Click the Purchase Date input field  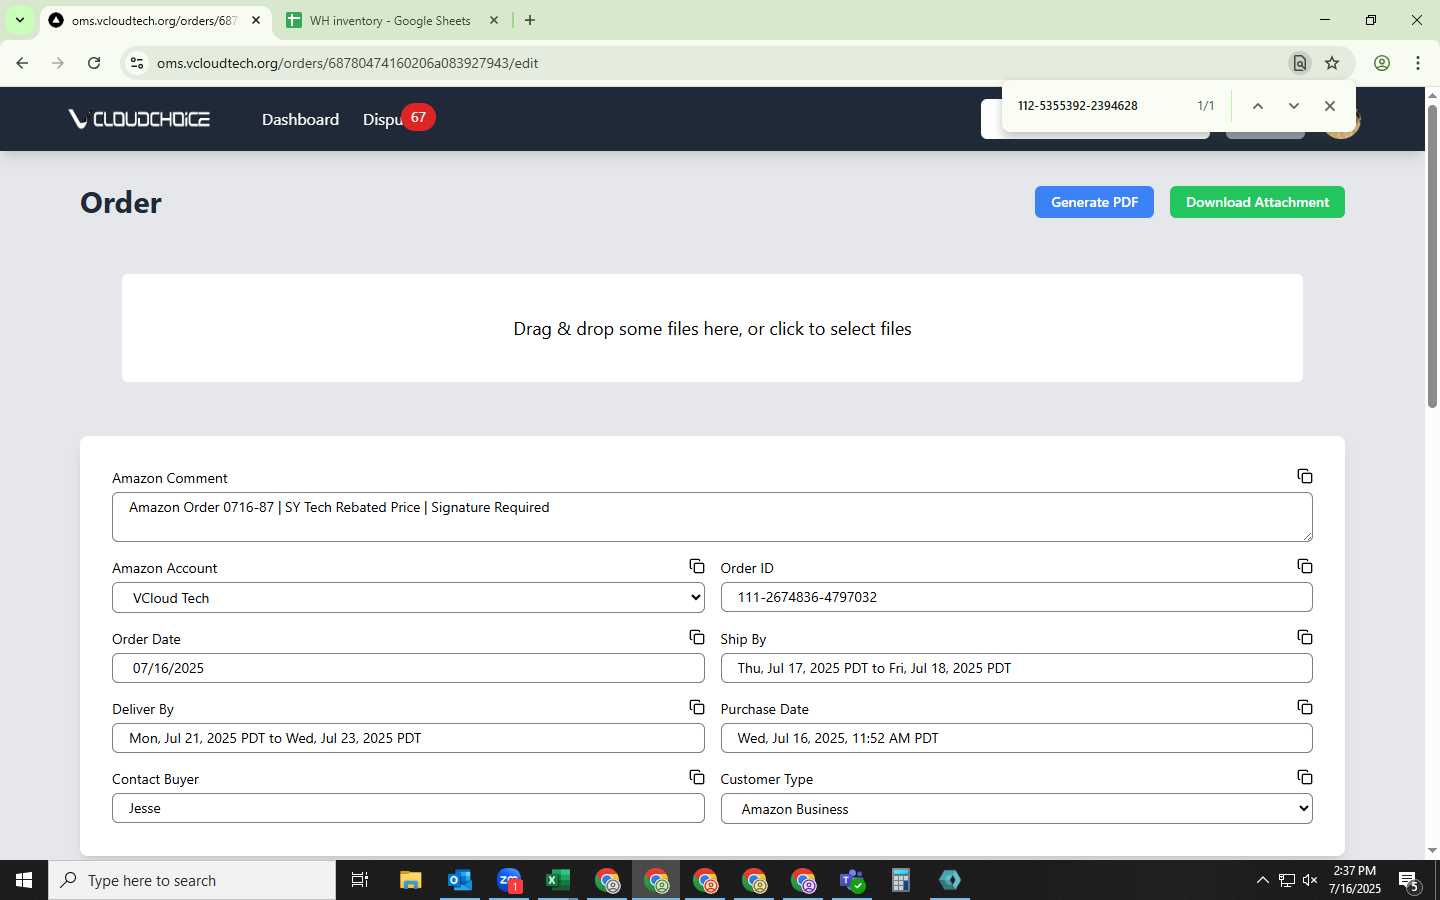point(1016,738)
